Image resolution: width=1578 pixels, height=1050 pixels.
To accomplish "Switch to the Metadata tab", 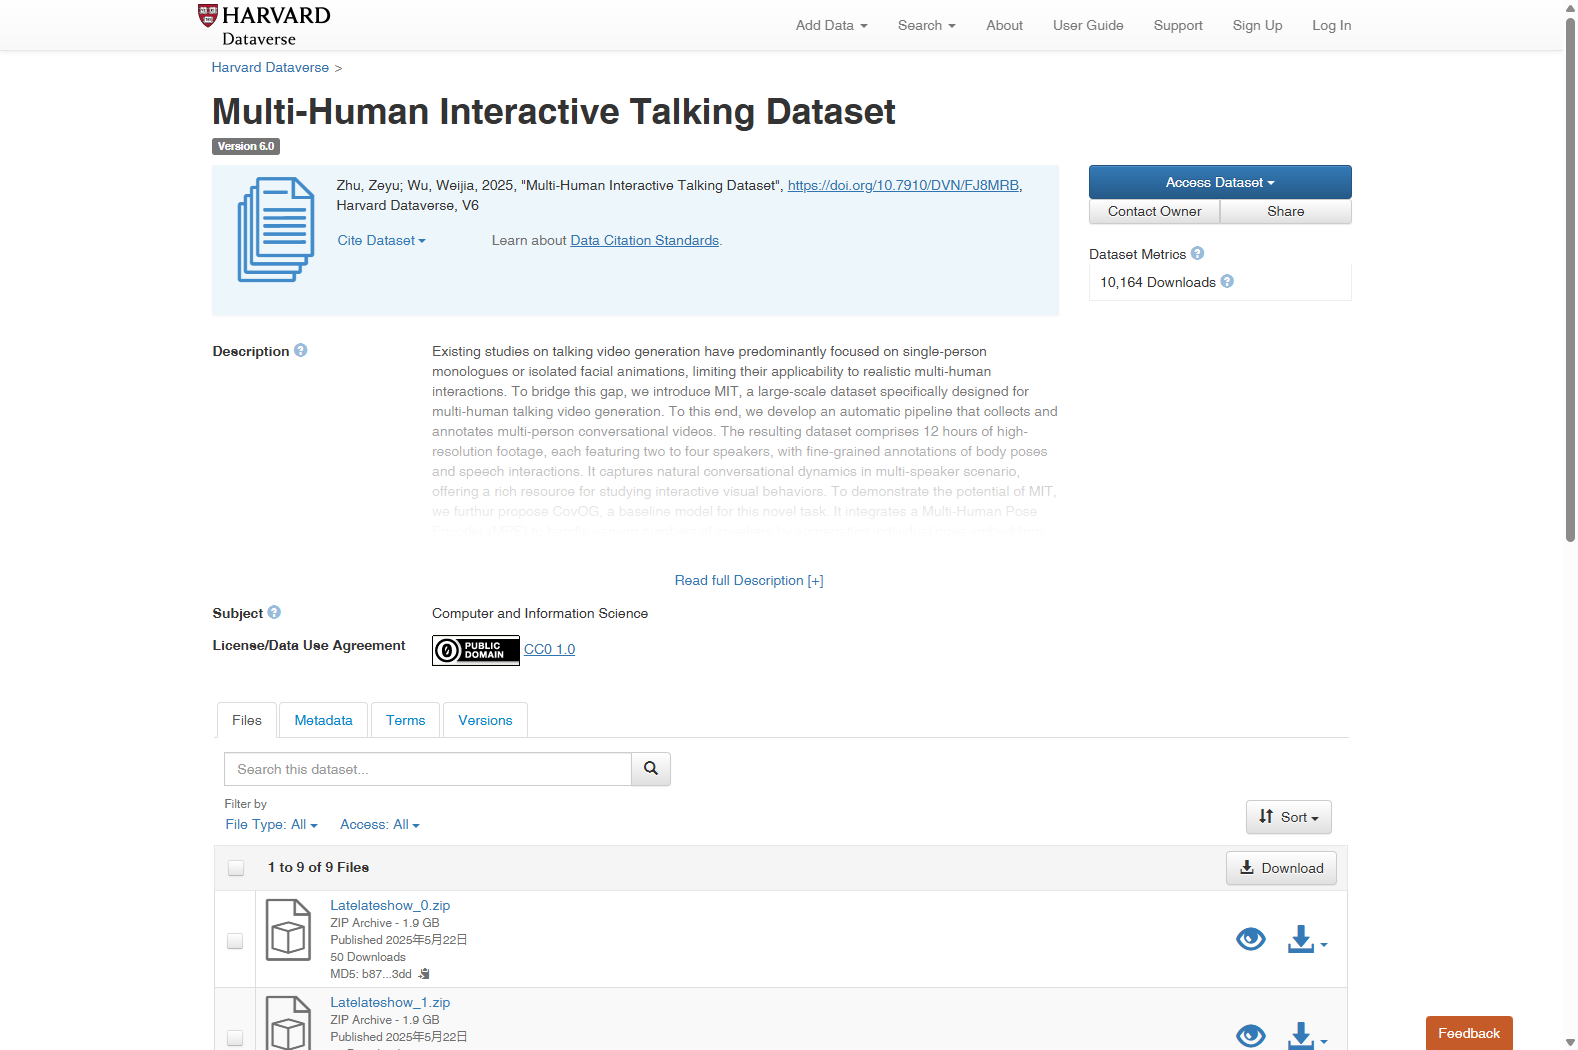I will (x=323, y=720).
